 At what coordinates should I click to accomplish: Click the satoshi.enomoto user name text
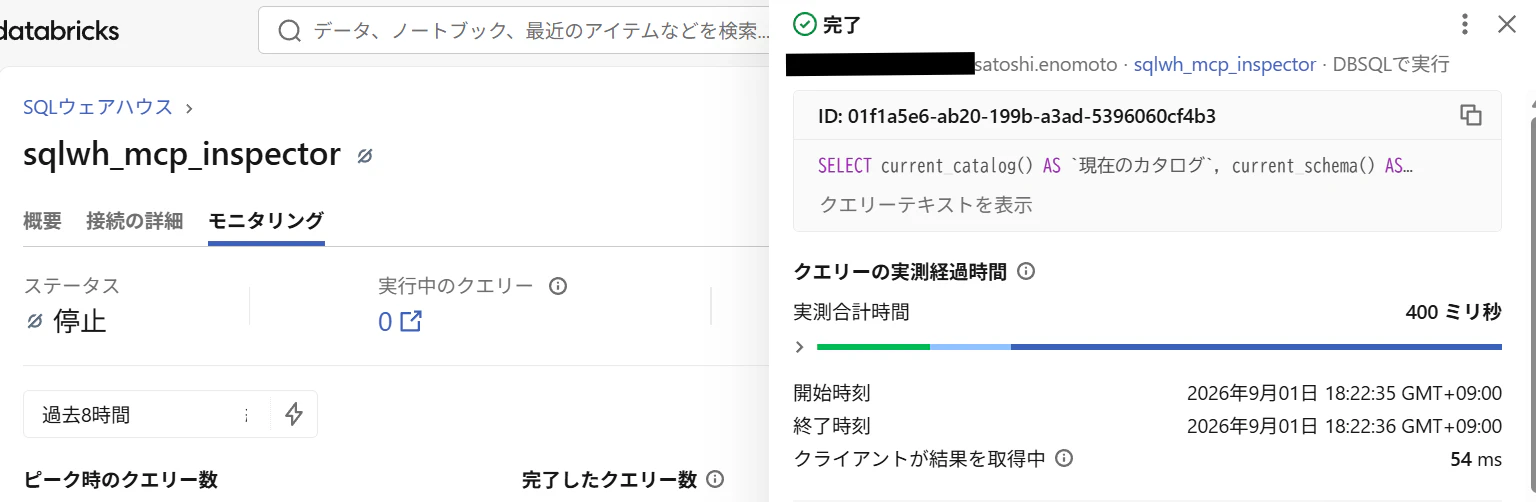click(1046, 64)
